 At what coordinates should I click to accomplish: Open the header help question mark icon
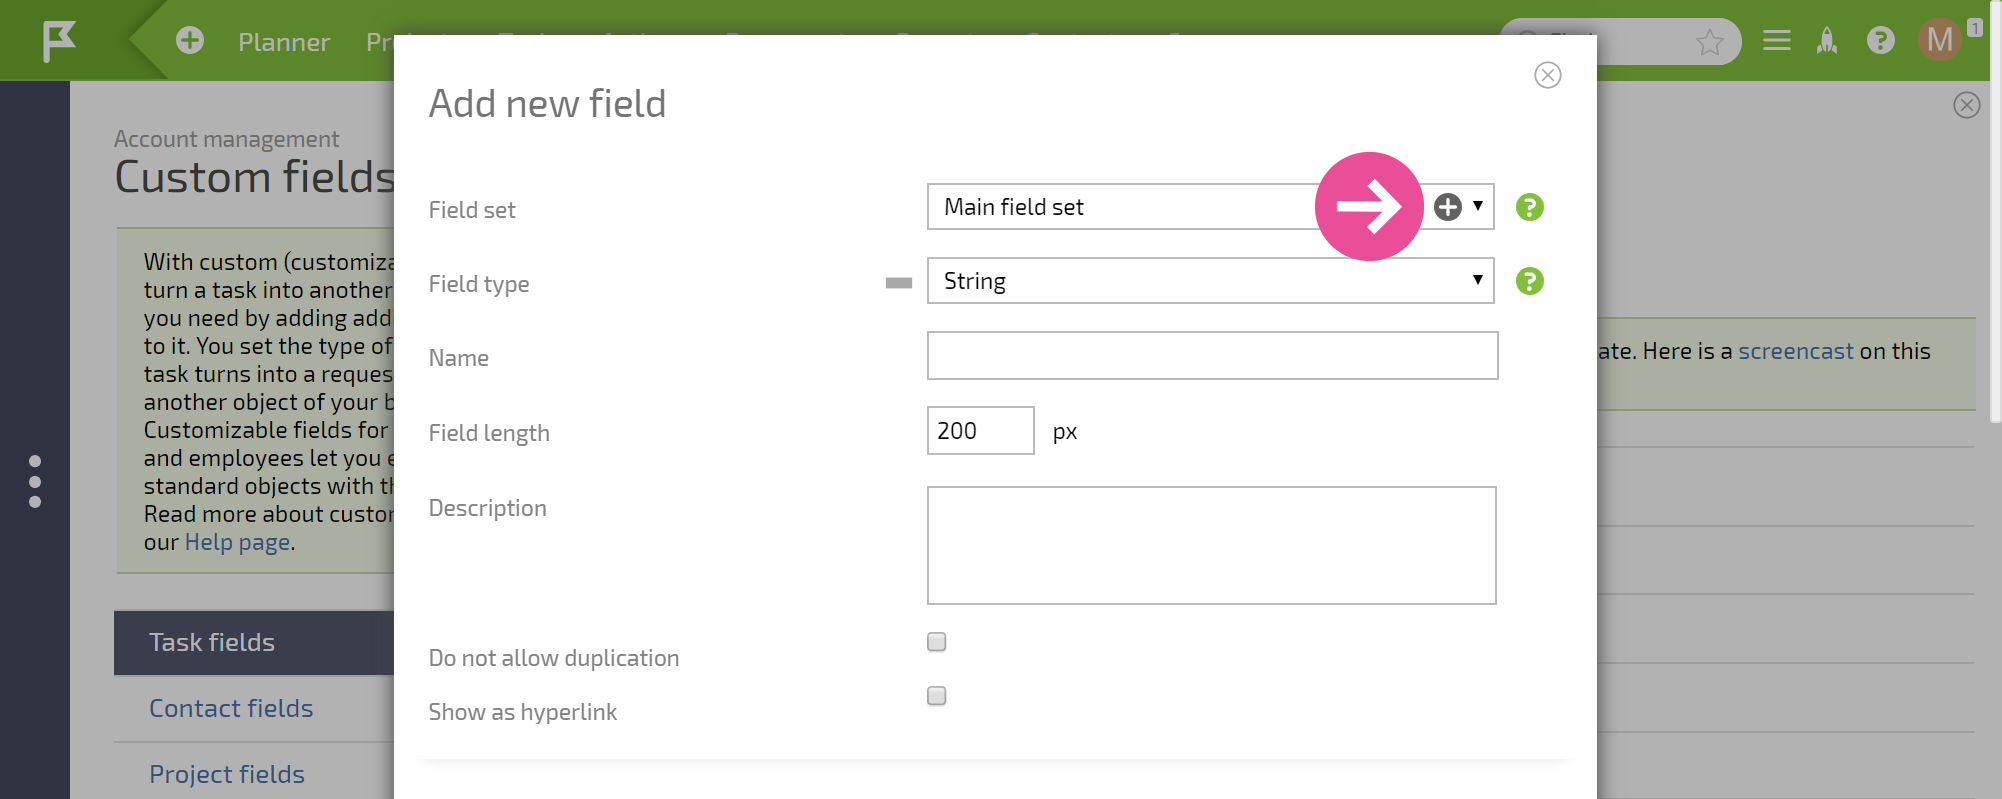tap(1881, 40)
